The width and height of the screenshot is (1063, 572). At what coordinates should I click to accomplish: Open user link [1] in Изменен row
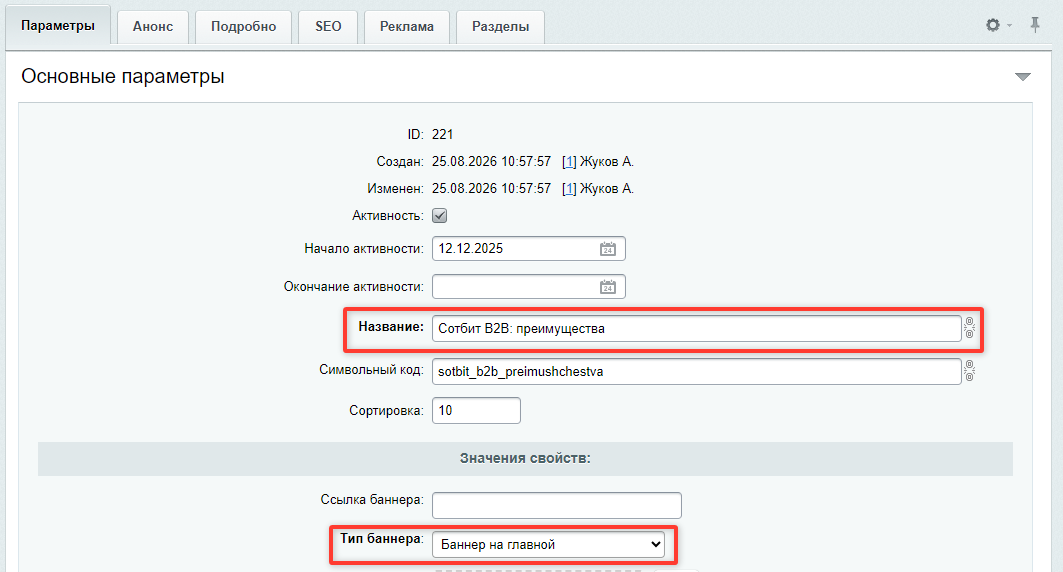(x=569, y=188)
